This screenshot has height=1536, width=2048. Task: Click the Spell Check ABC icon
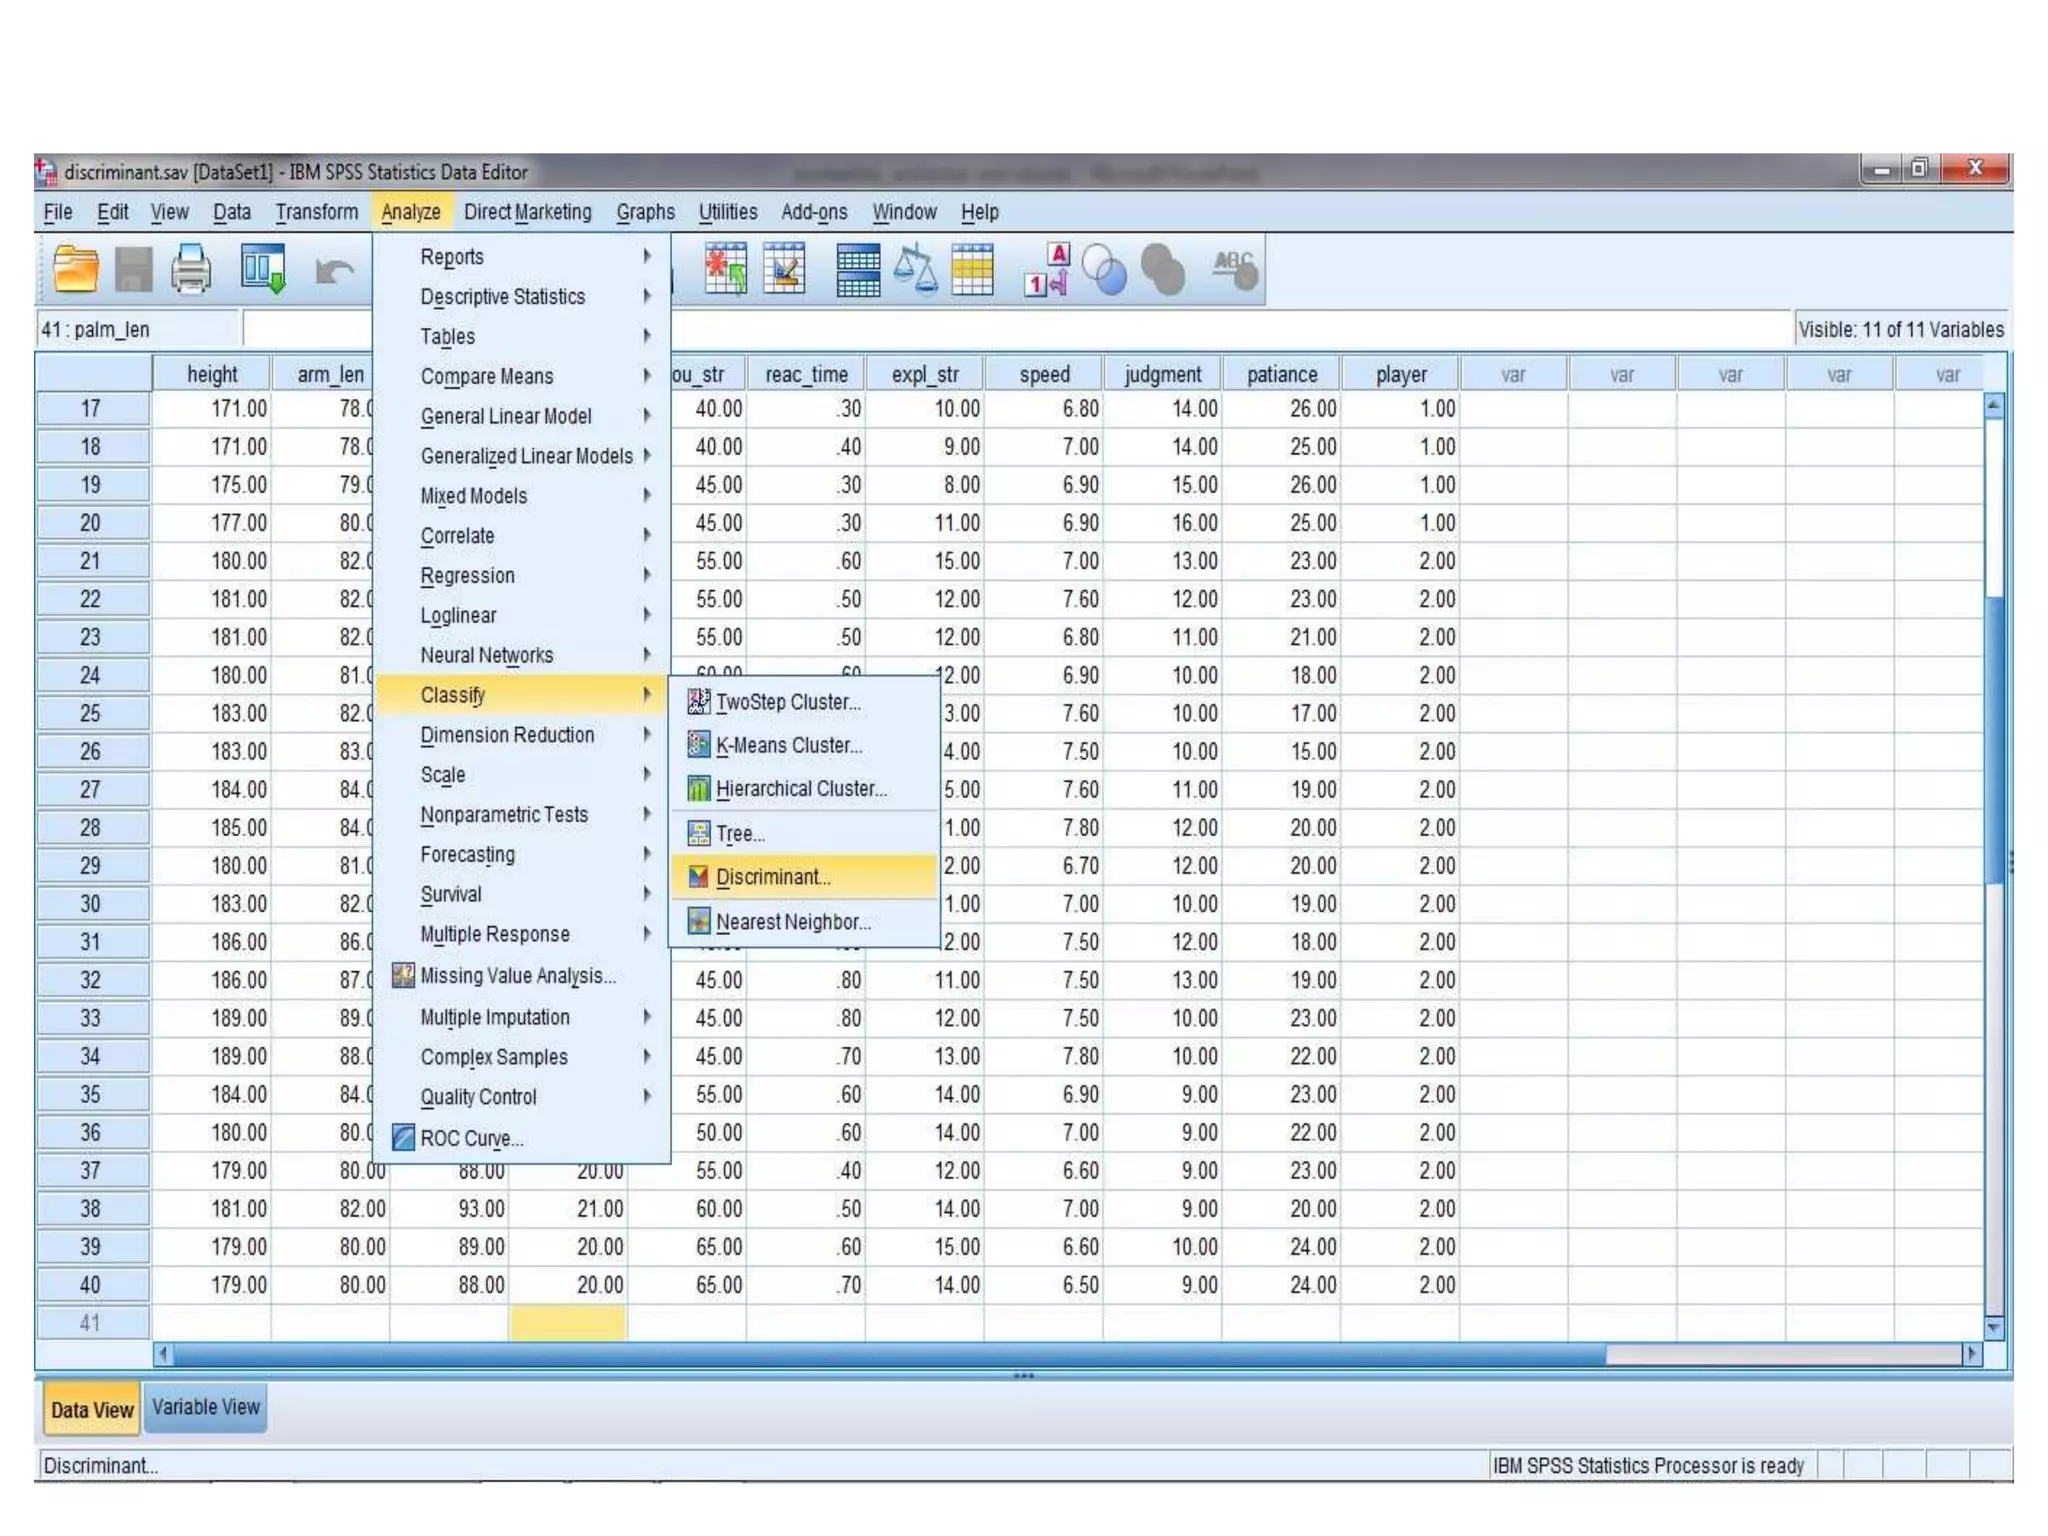(1236, 268)
